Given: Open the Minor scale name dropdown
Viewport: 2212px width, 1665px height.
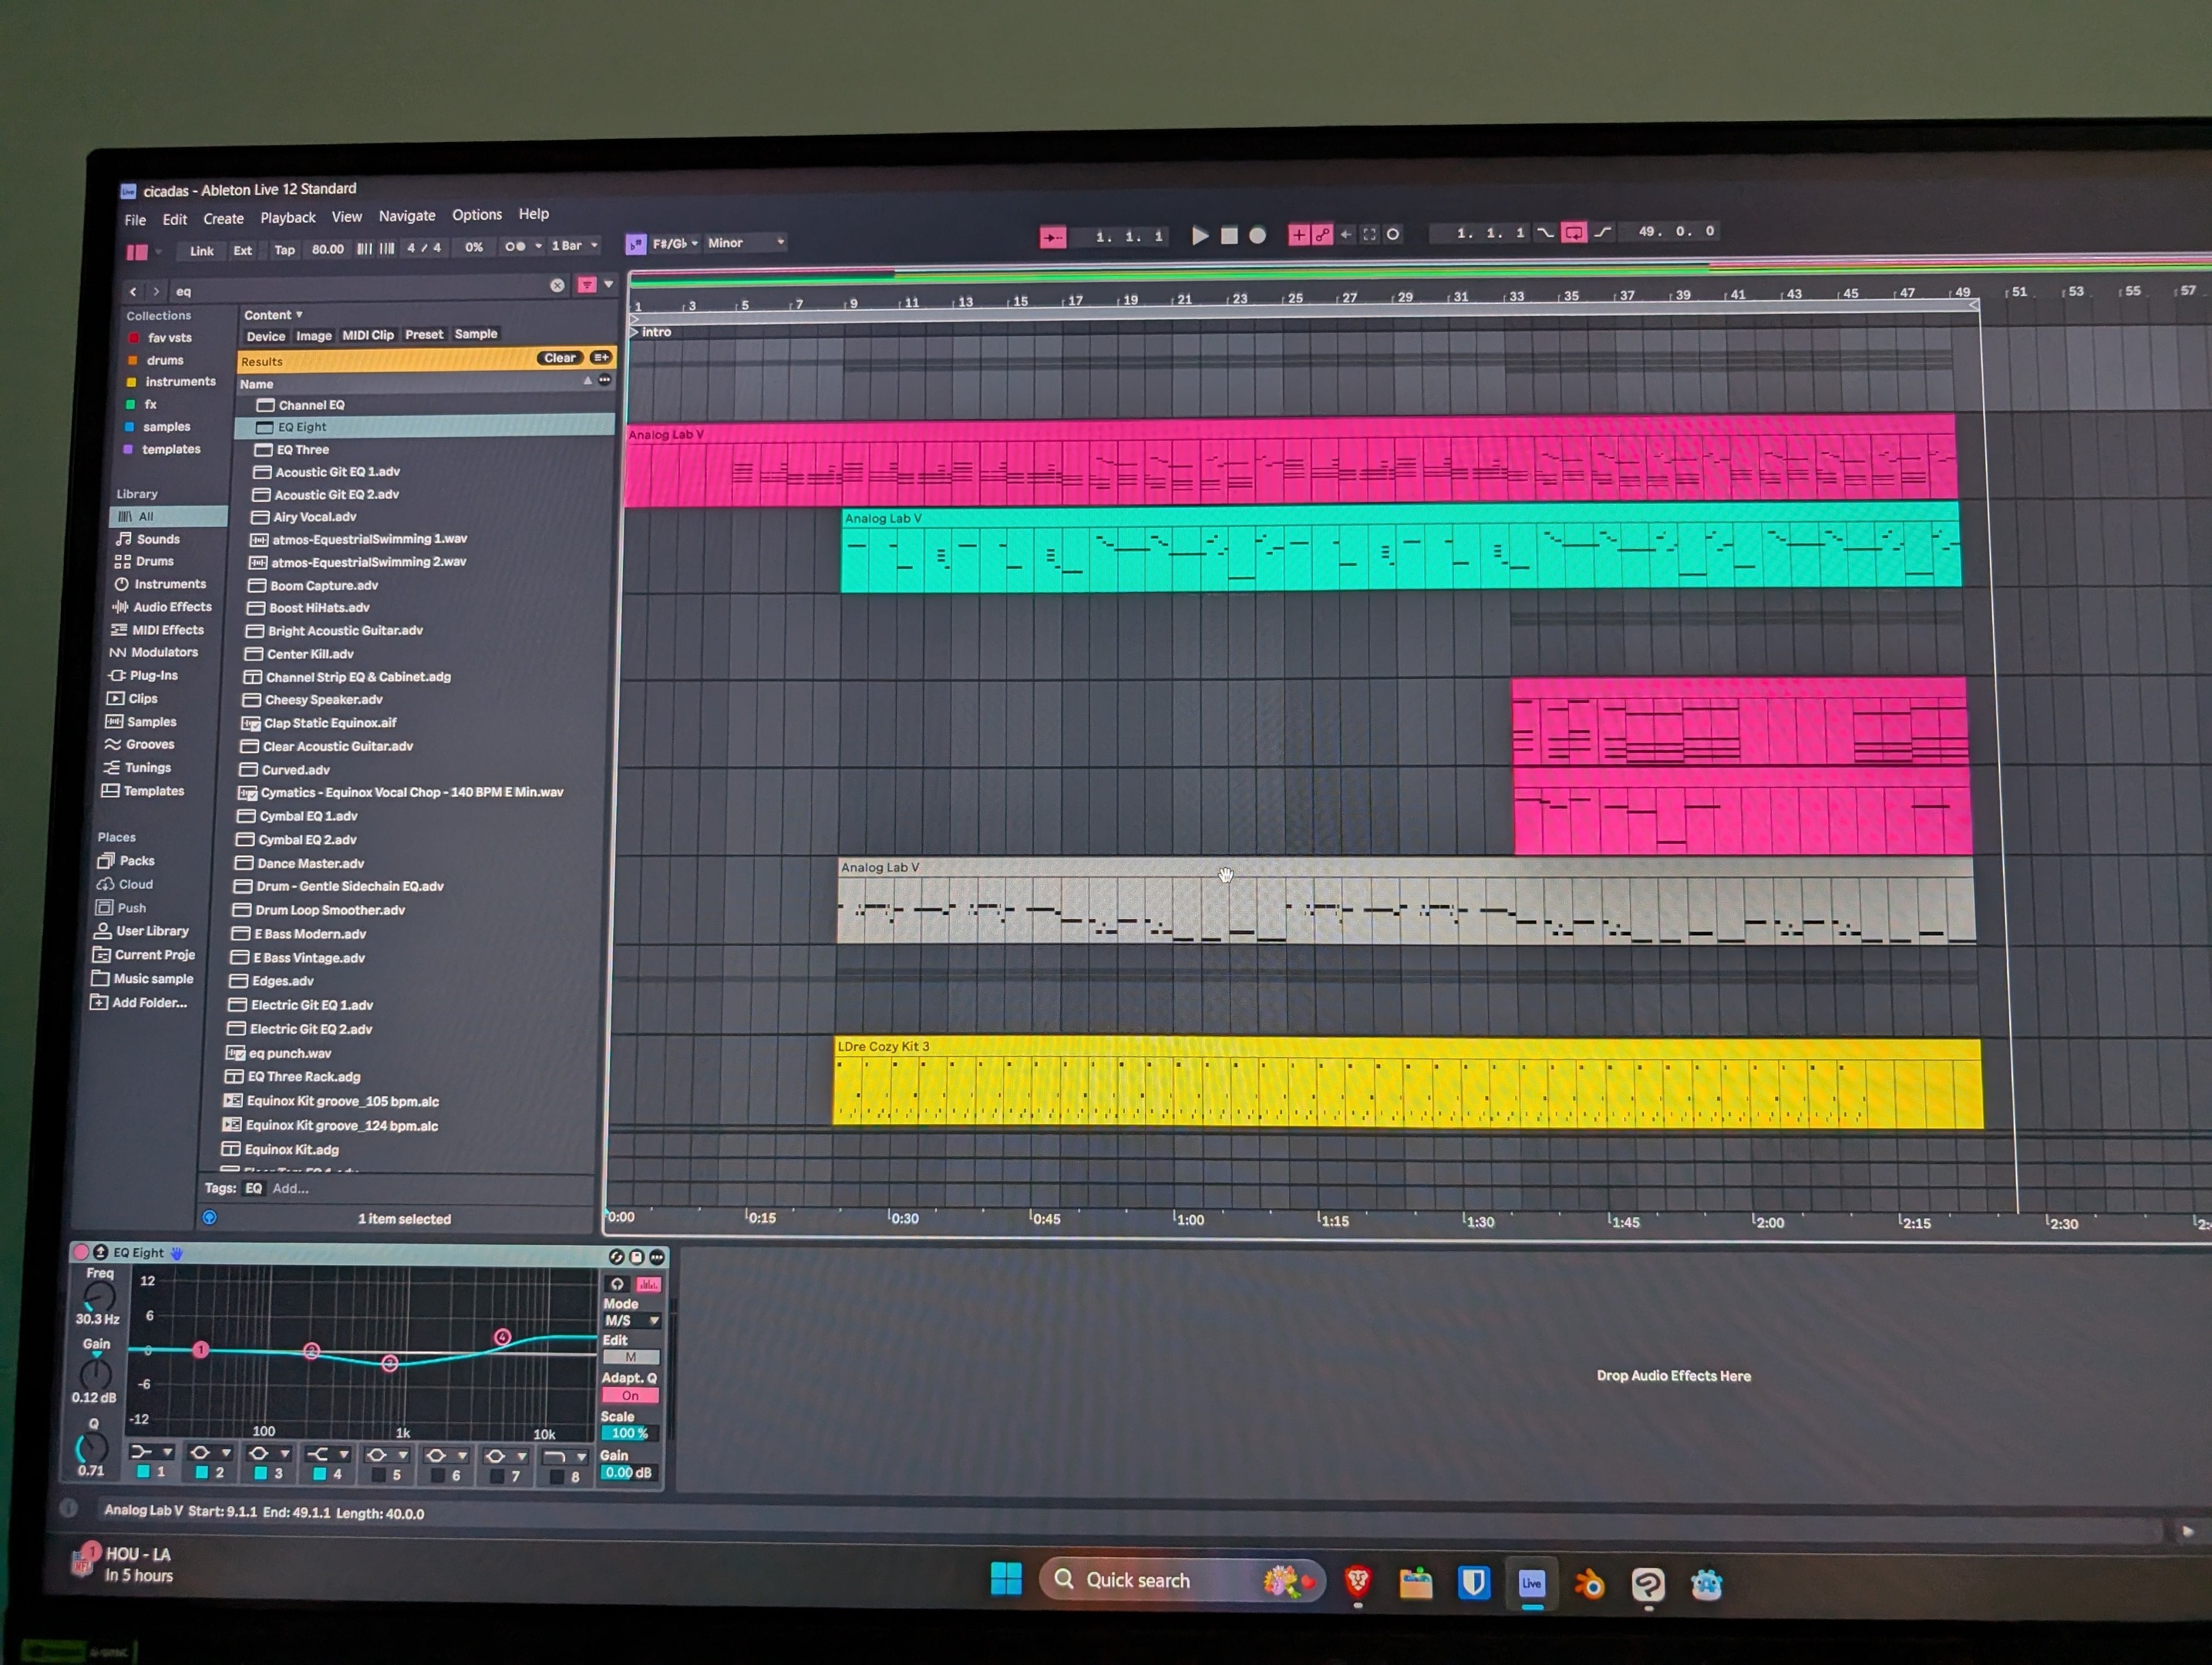Looking at the screenshot, I should click(x=745, y=243).
